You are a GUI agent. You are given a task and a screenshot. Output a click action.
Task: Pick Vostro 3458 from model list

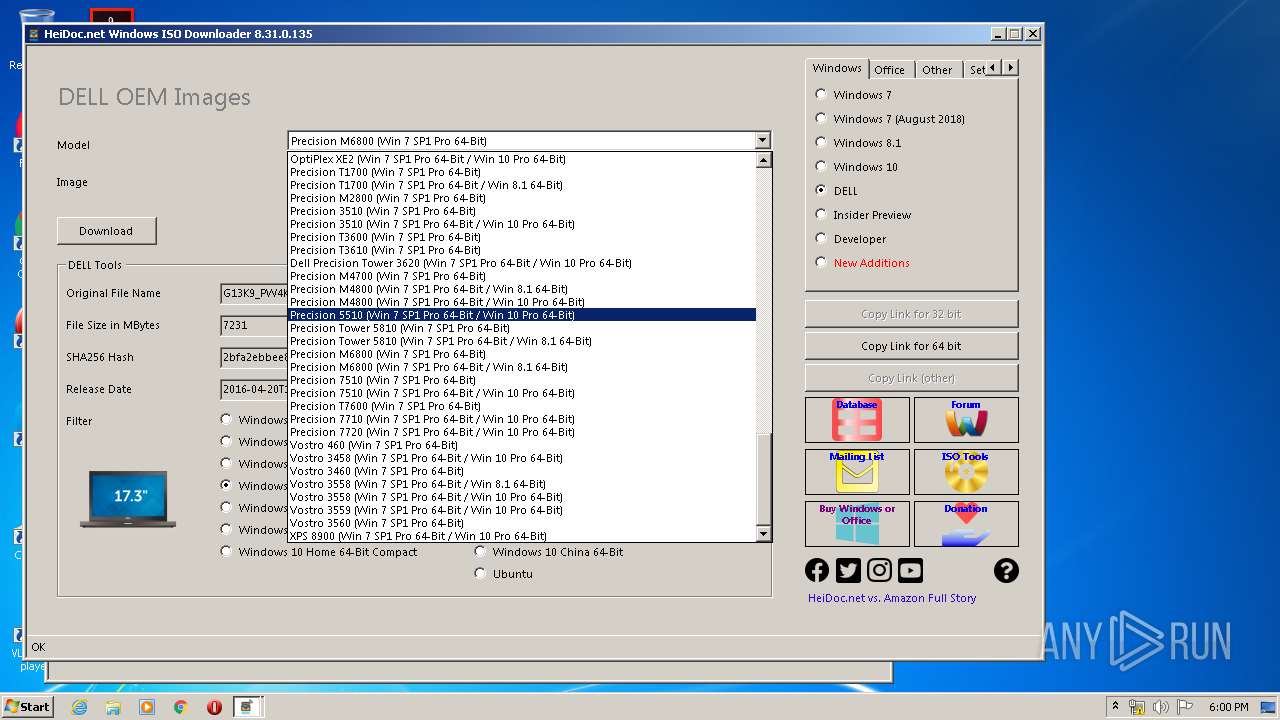pos(522,458)
